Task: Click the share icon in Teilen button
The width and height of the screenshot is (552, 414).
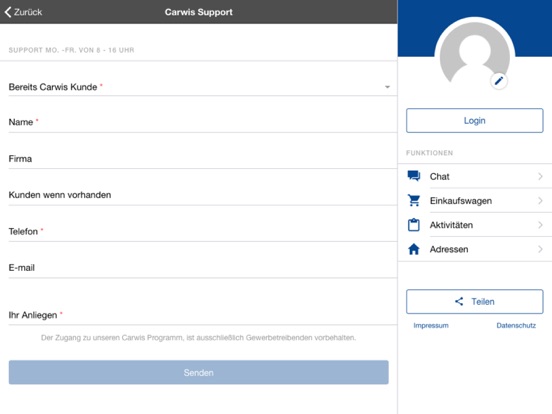Action: tap(459, 301)
